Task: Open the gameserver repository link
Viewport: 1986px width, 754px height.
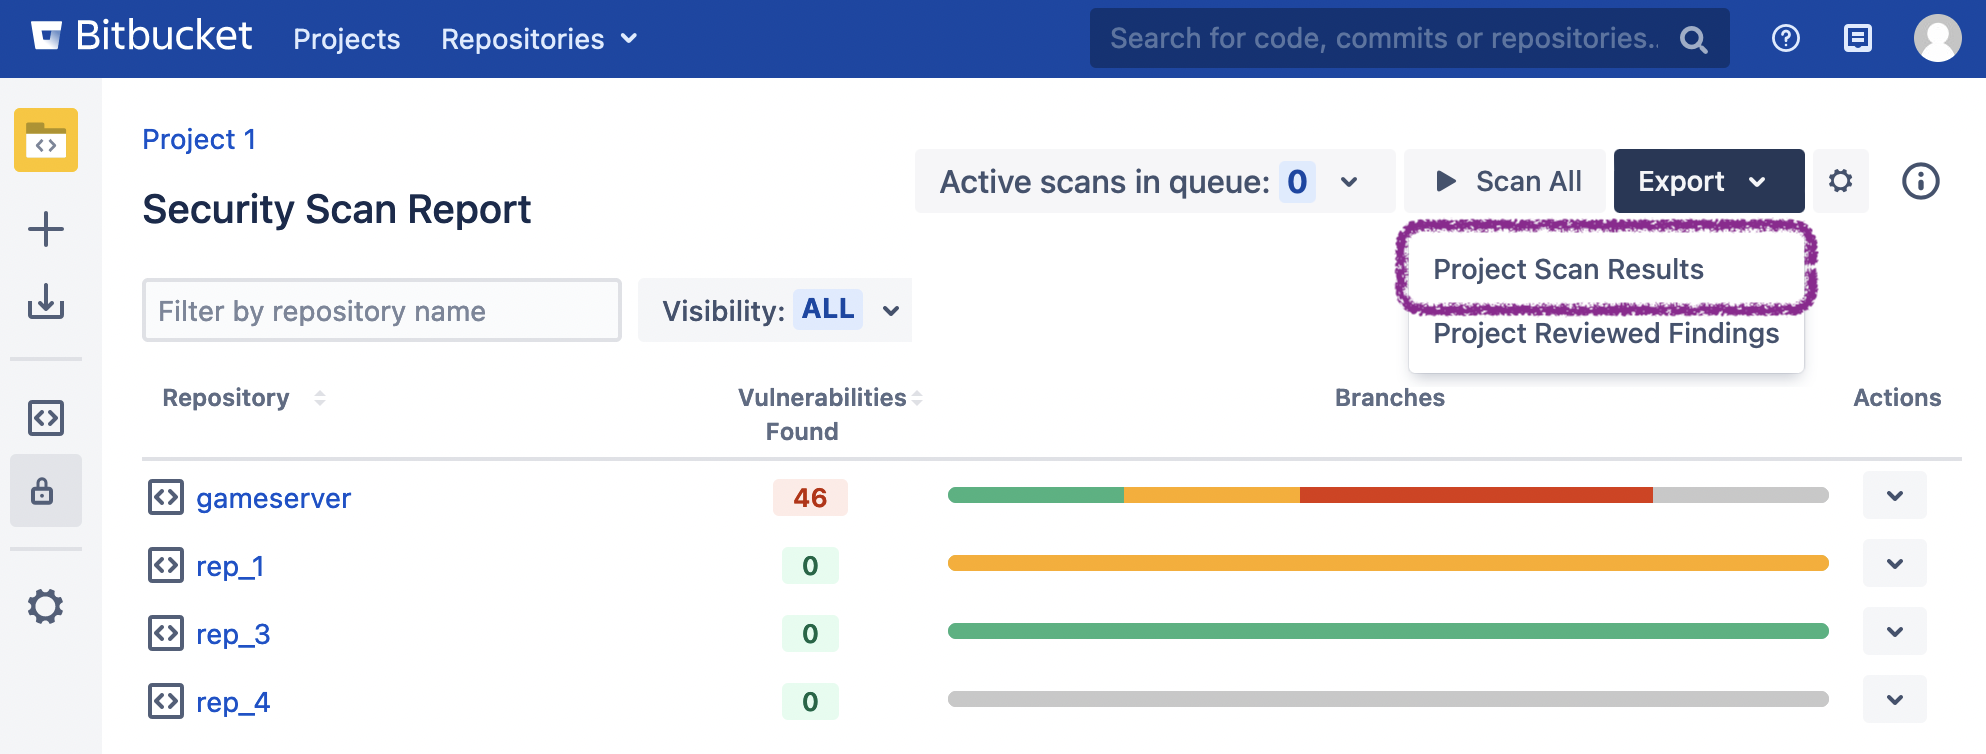Action: pos(273,498)
